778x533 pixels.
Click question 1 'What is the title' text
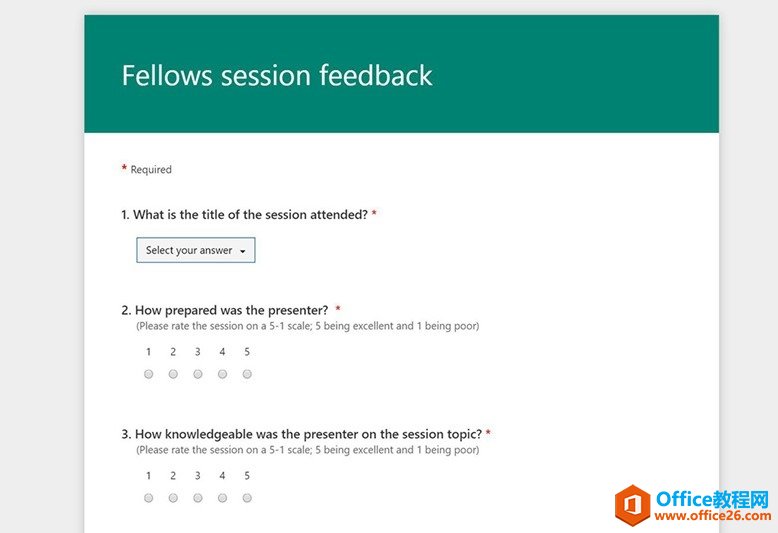[x=245, y=215]
